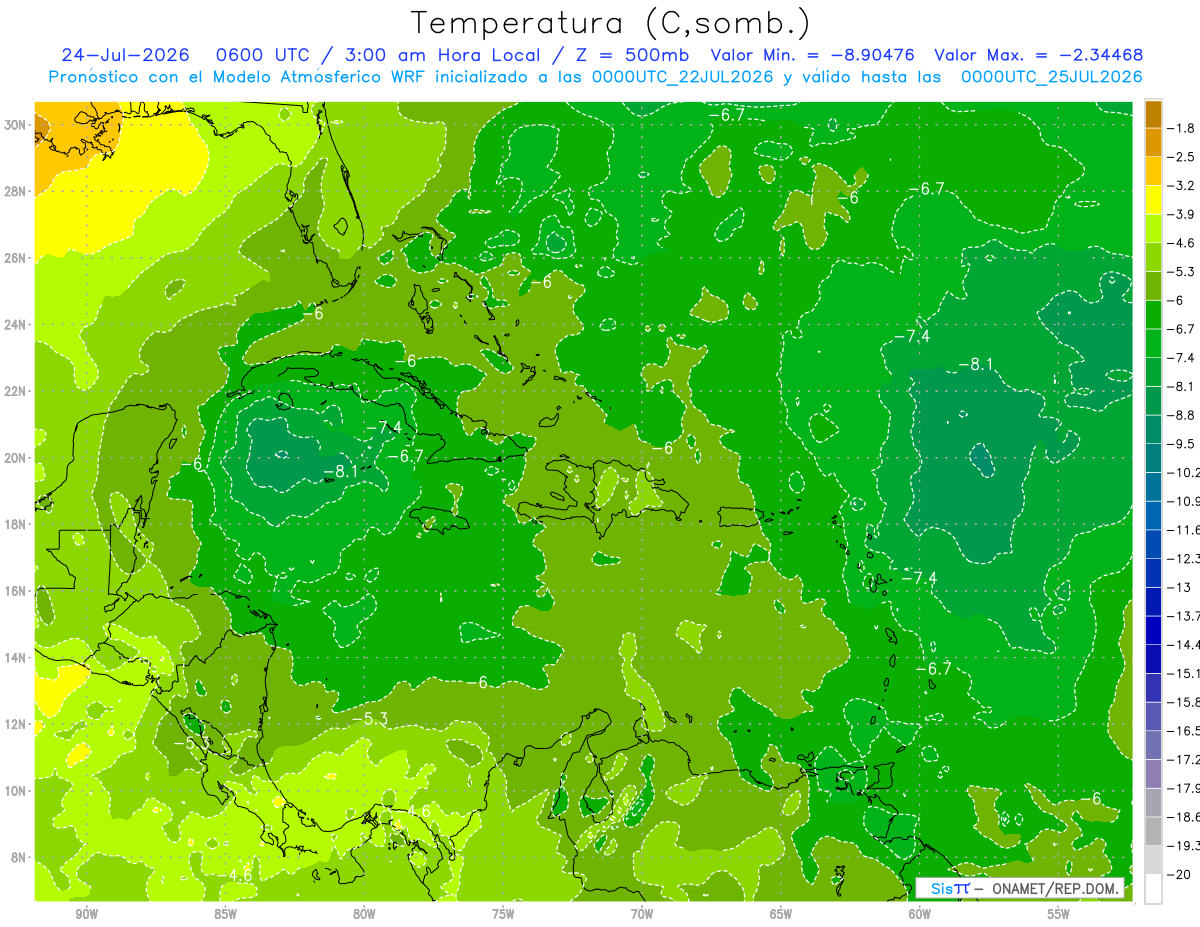Click the "60W" longitude axis label
The width and height of the screenshot is (1200, 927).
tap(920, 915)
